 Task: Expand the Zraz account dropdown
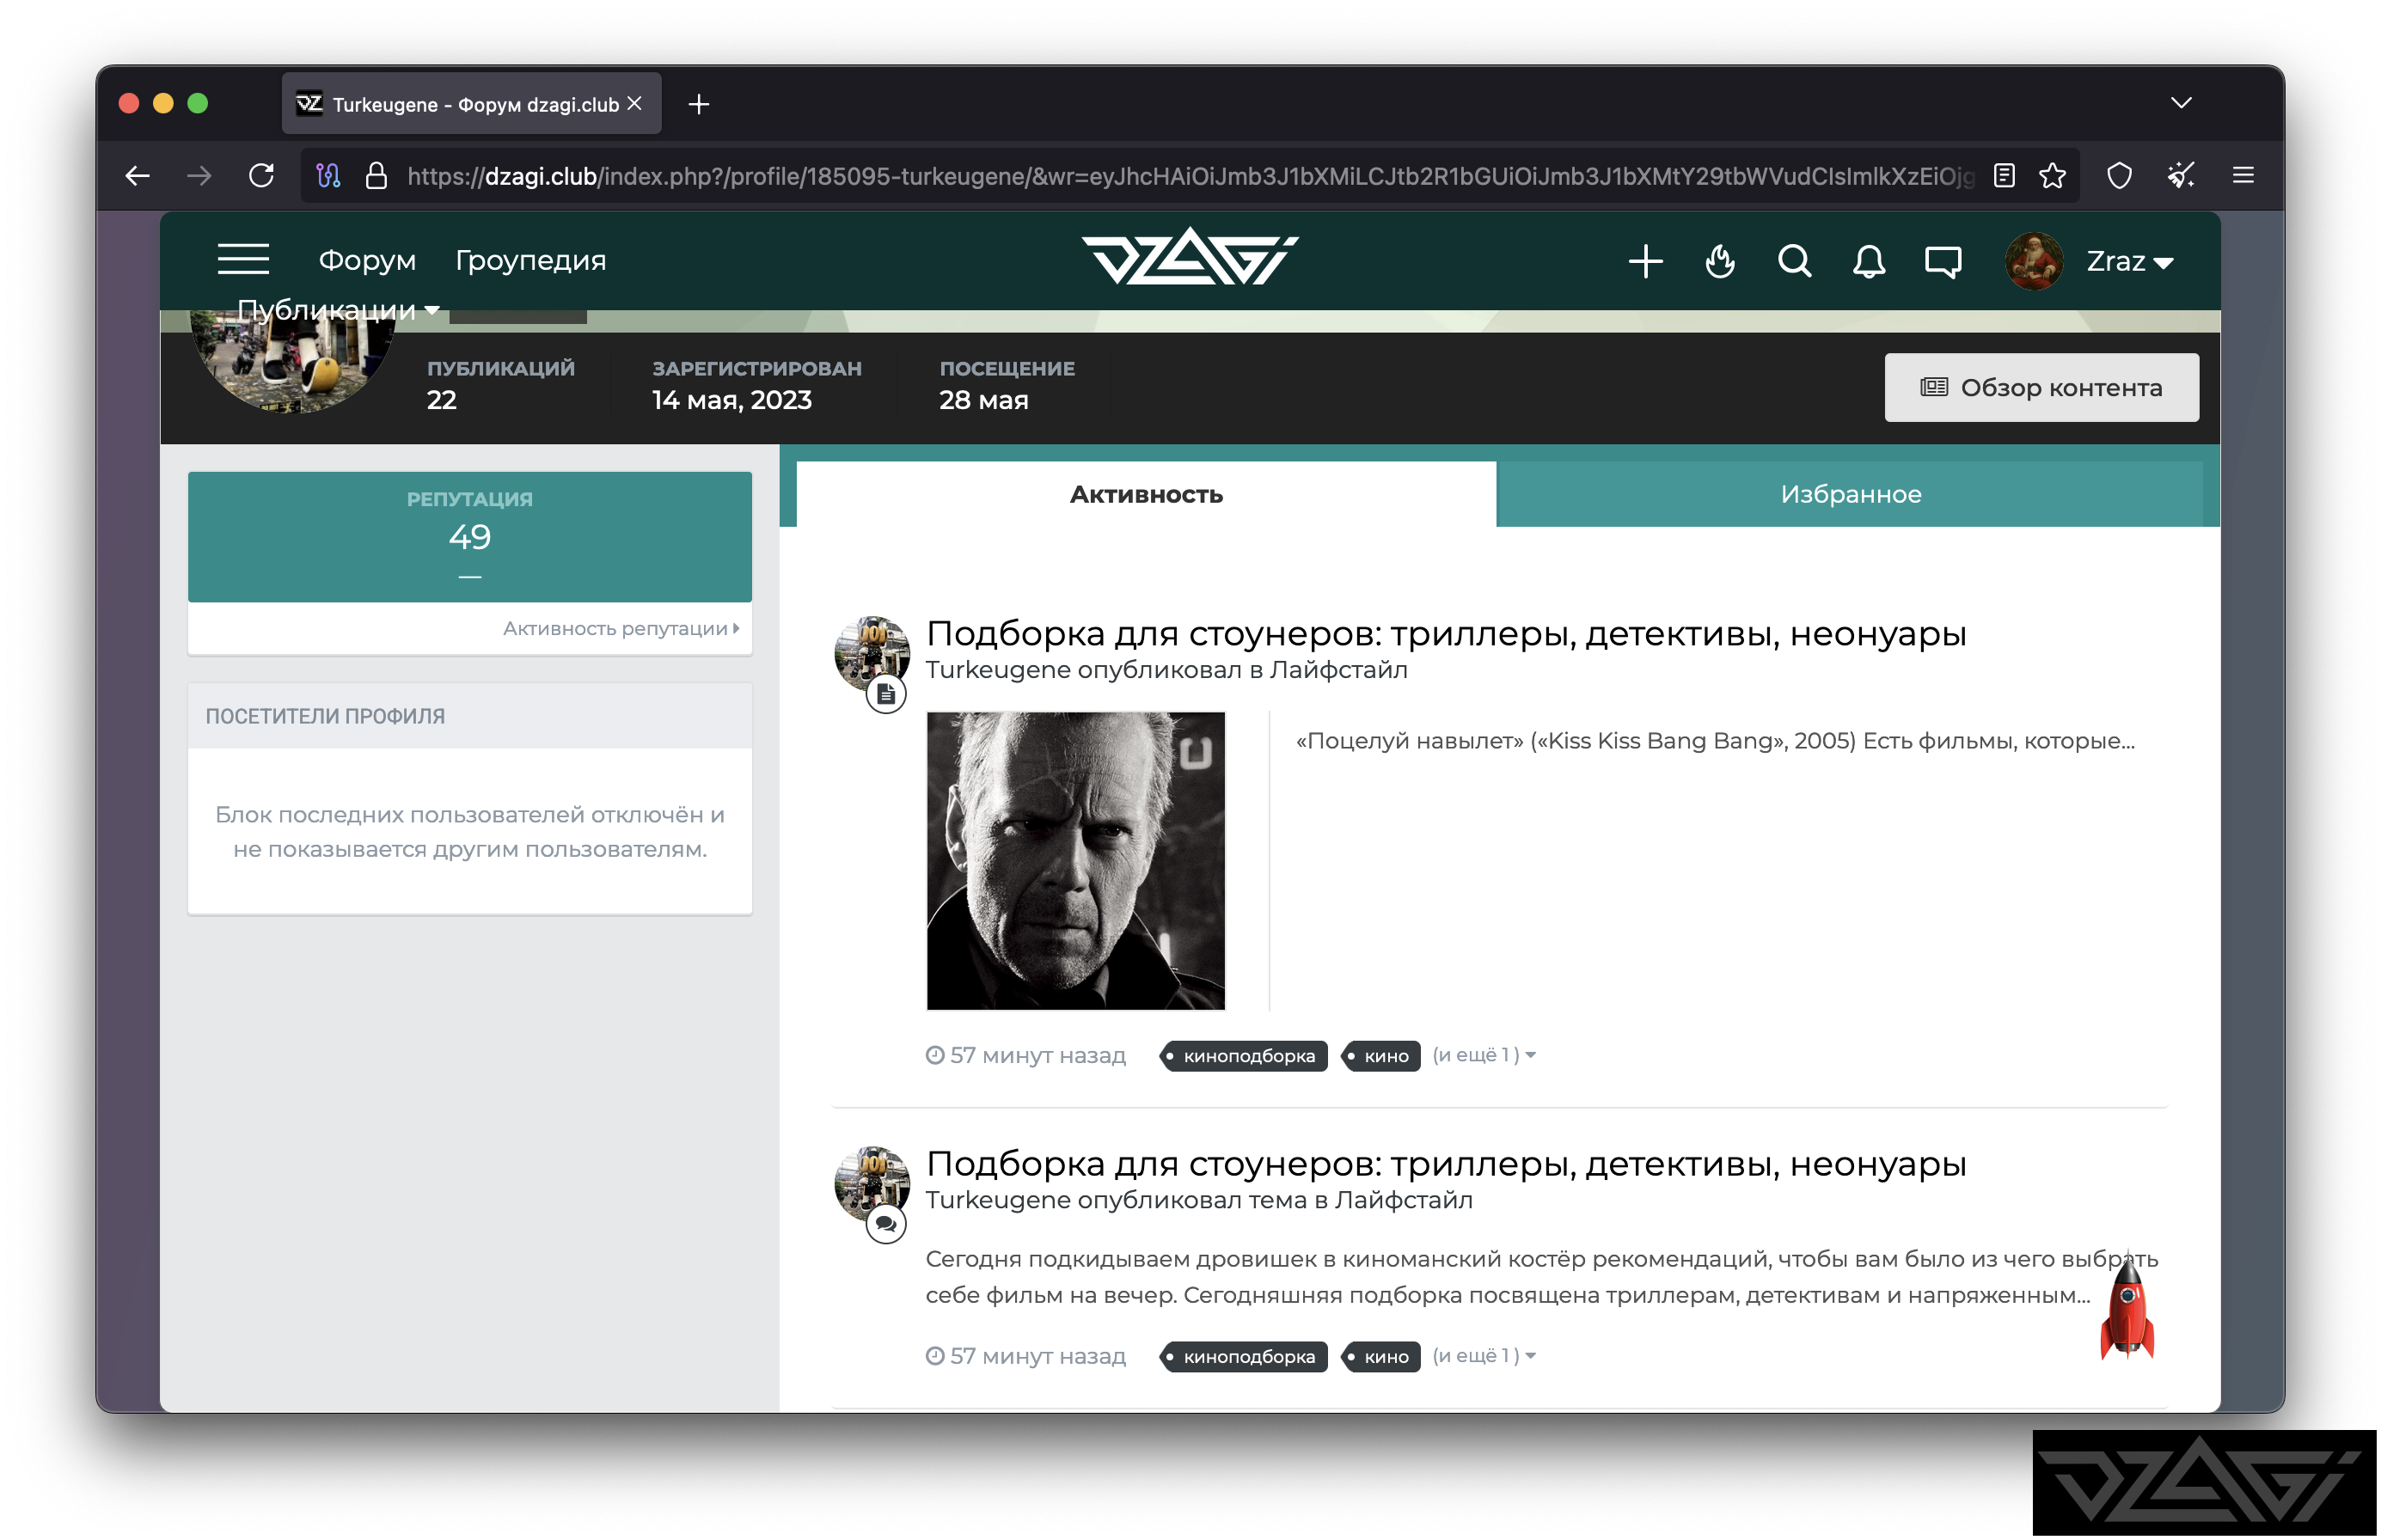pyautogui.click(x=2129, y=262)
